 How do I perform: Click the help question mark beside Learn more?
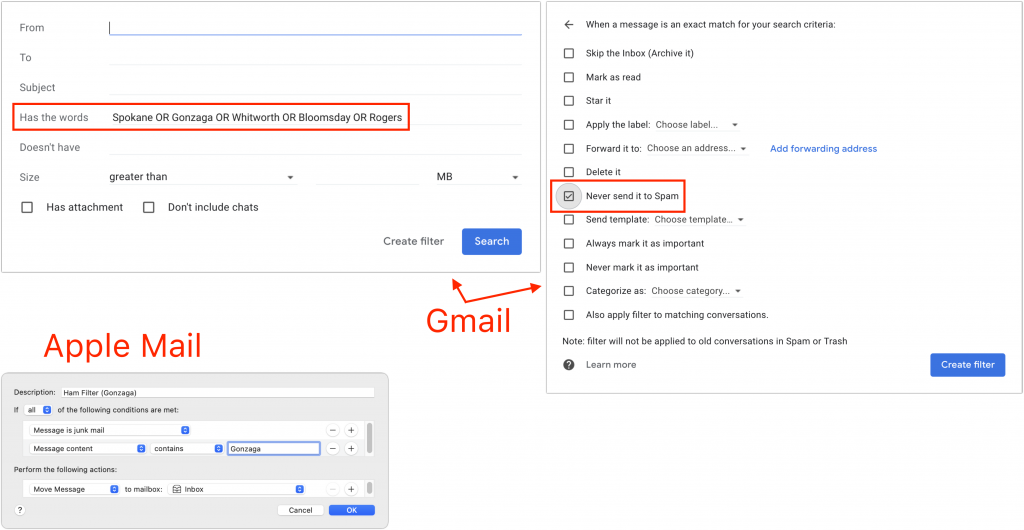569,365
